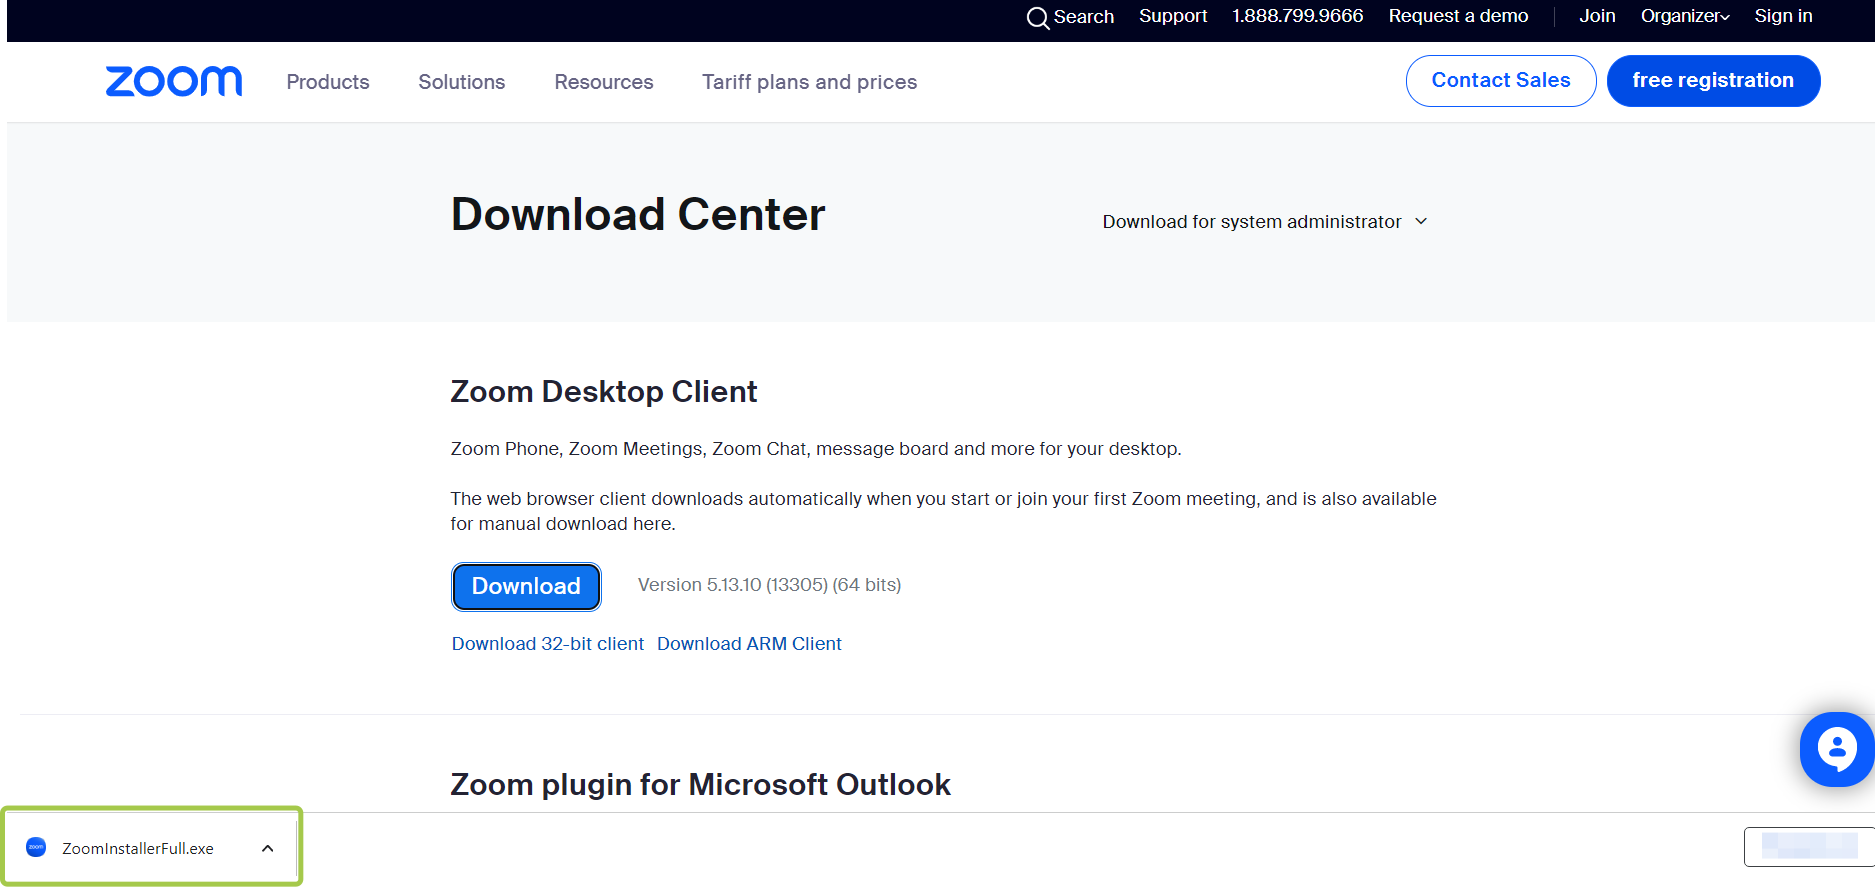
Task: Click the Zoom logo
Action: (x=174, y=81)
